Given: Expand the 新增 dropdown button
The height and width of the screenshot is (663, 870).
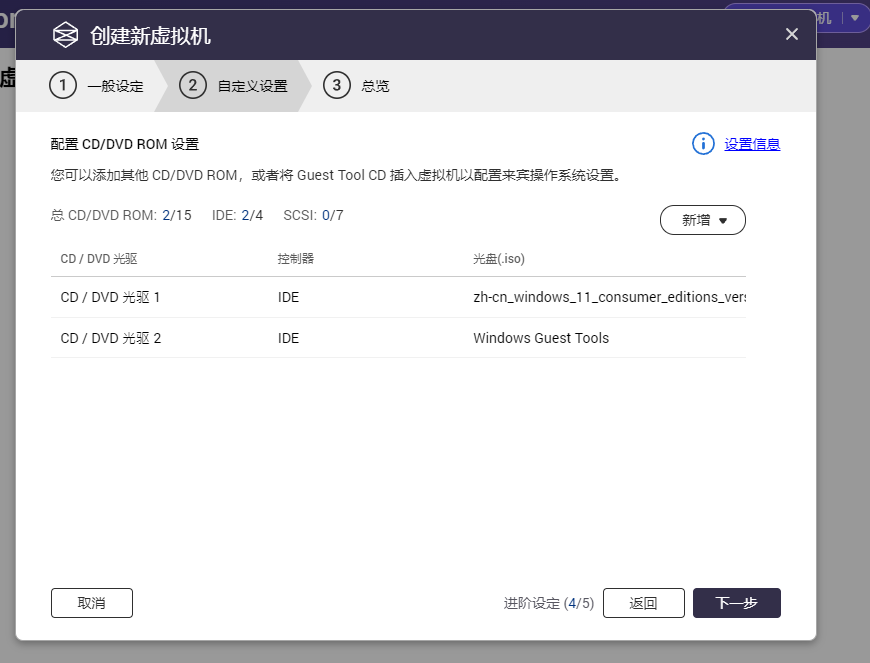Looking at the screenshot, I should pos(703,220).
